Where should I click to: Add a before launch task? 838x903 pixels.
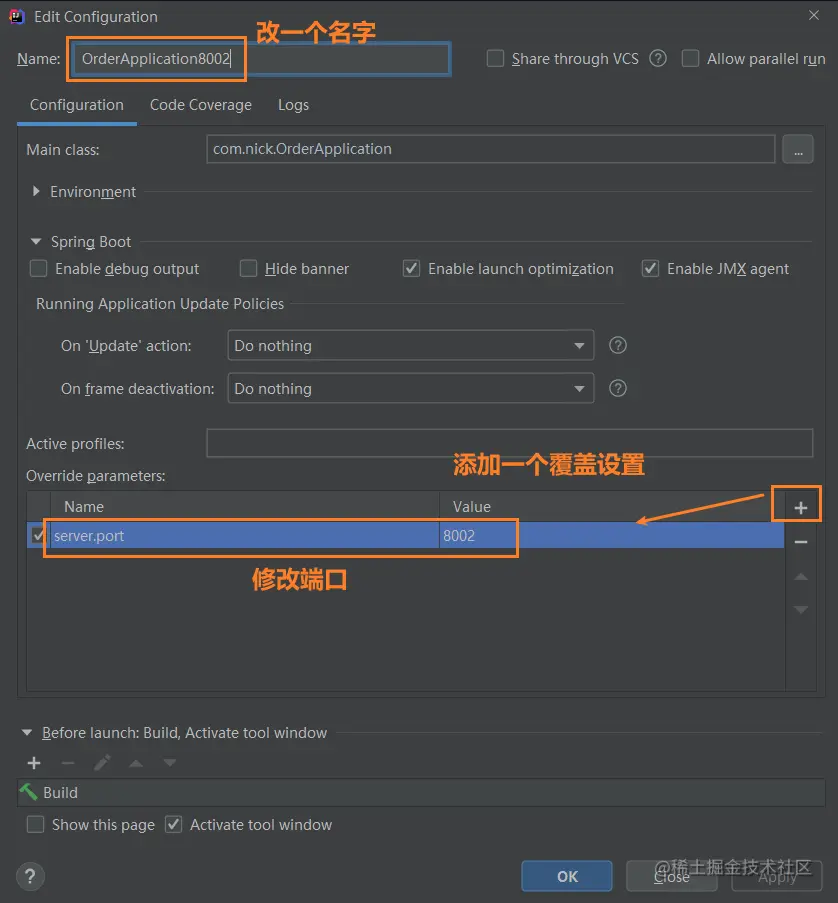[34, 763]
